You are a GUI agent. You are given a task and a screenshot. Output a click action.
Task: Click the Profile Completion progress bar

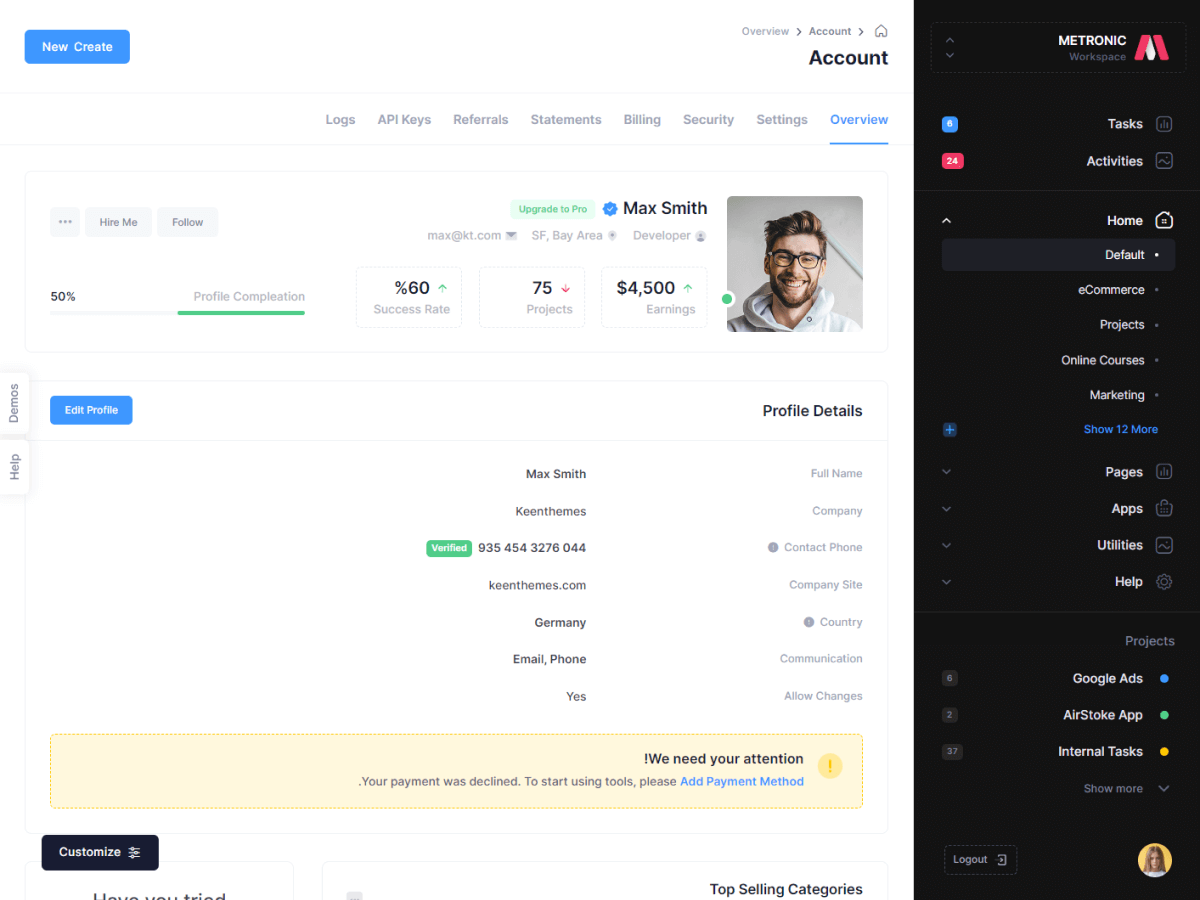click(177, 313)
